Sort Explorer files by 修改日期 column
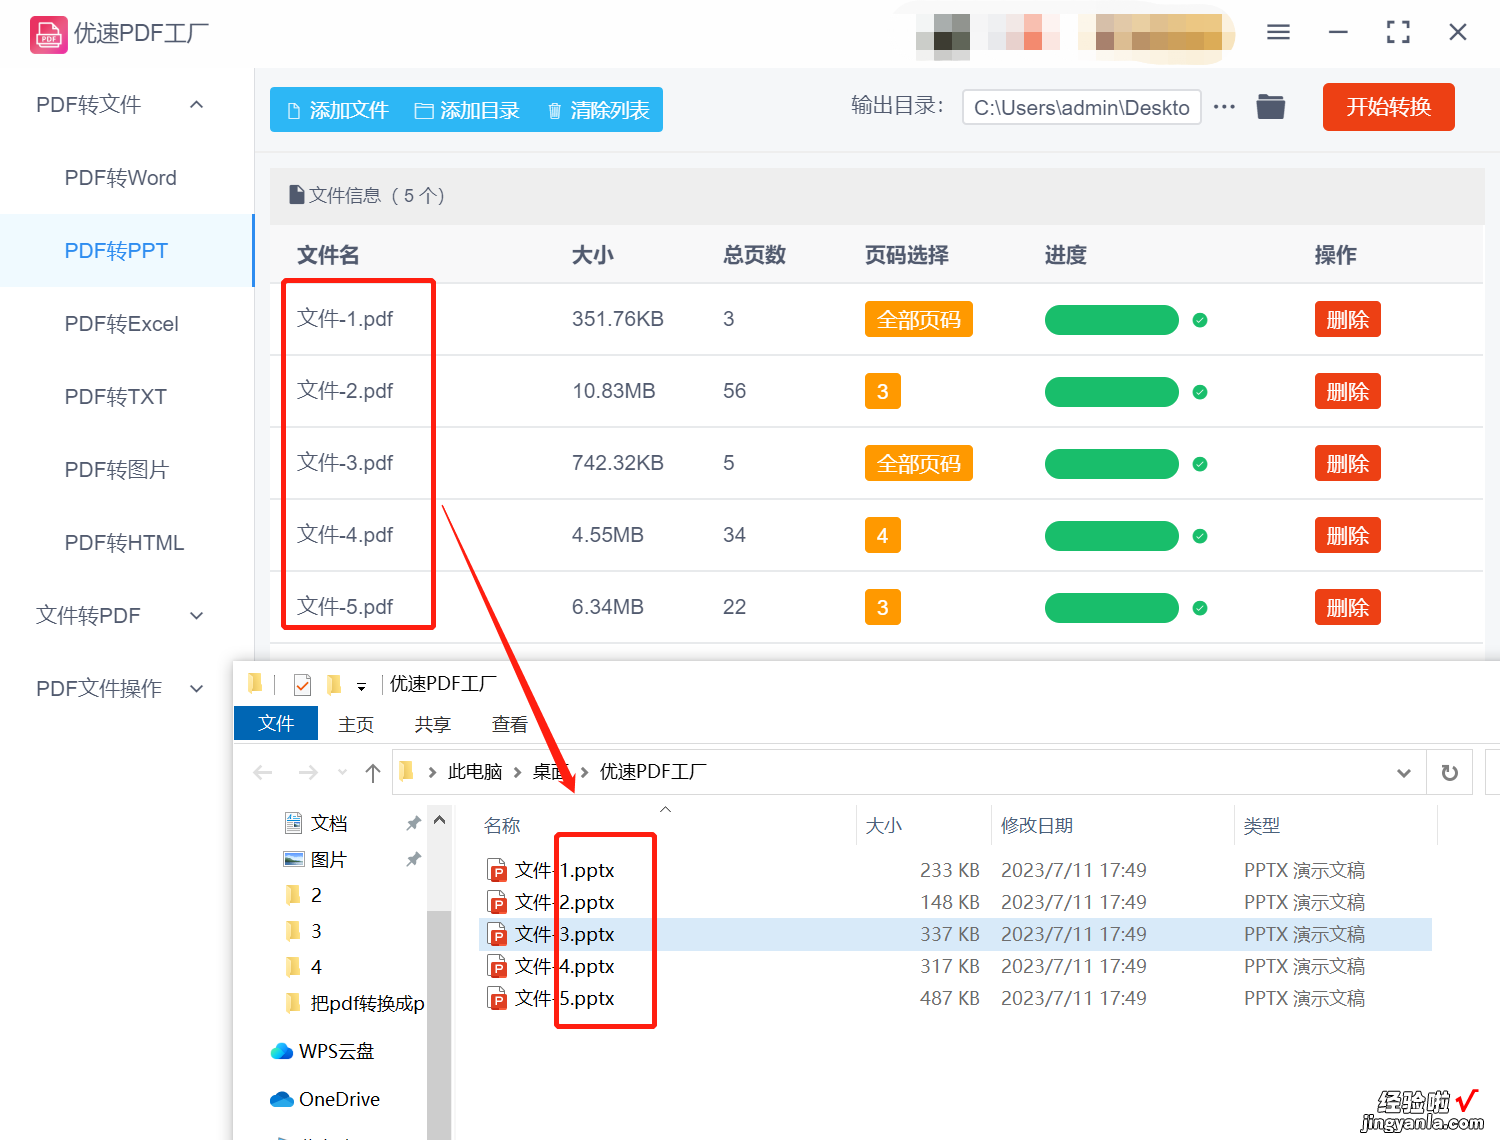Viewport: 1500px width, 1140px height. [1037, 826]
